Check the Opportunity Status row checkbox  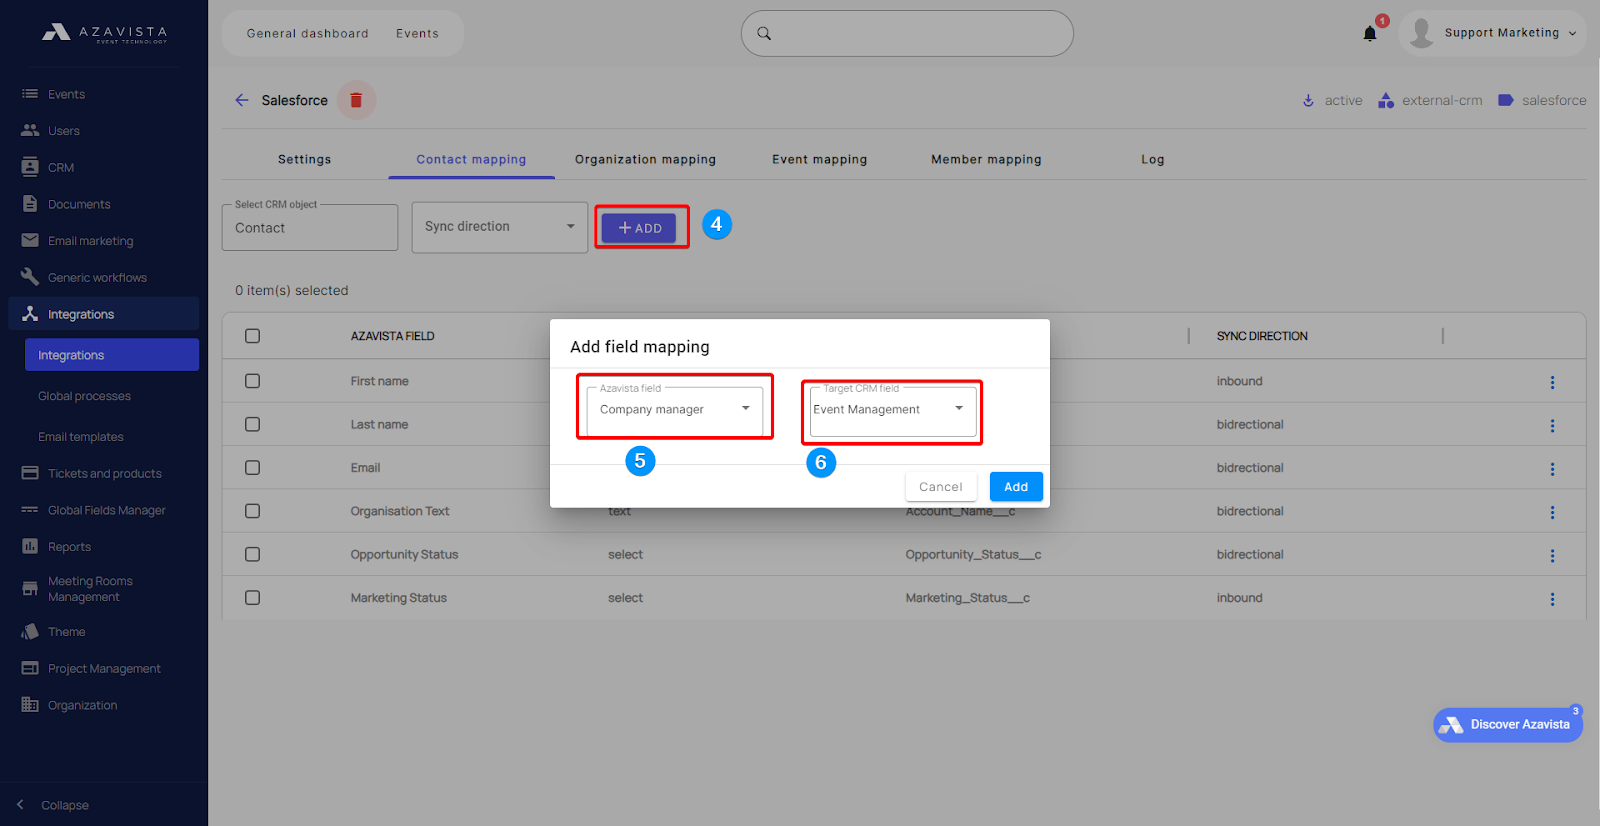point(252,554)
